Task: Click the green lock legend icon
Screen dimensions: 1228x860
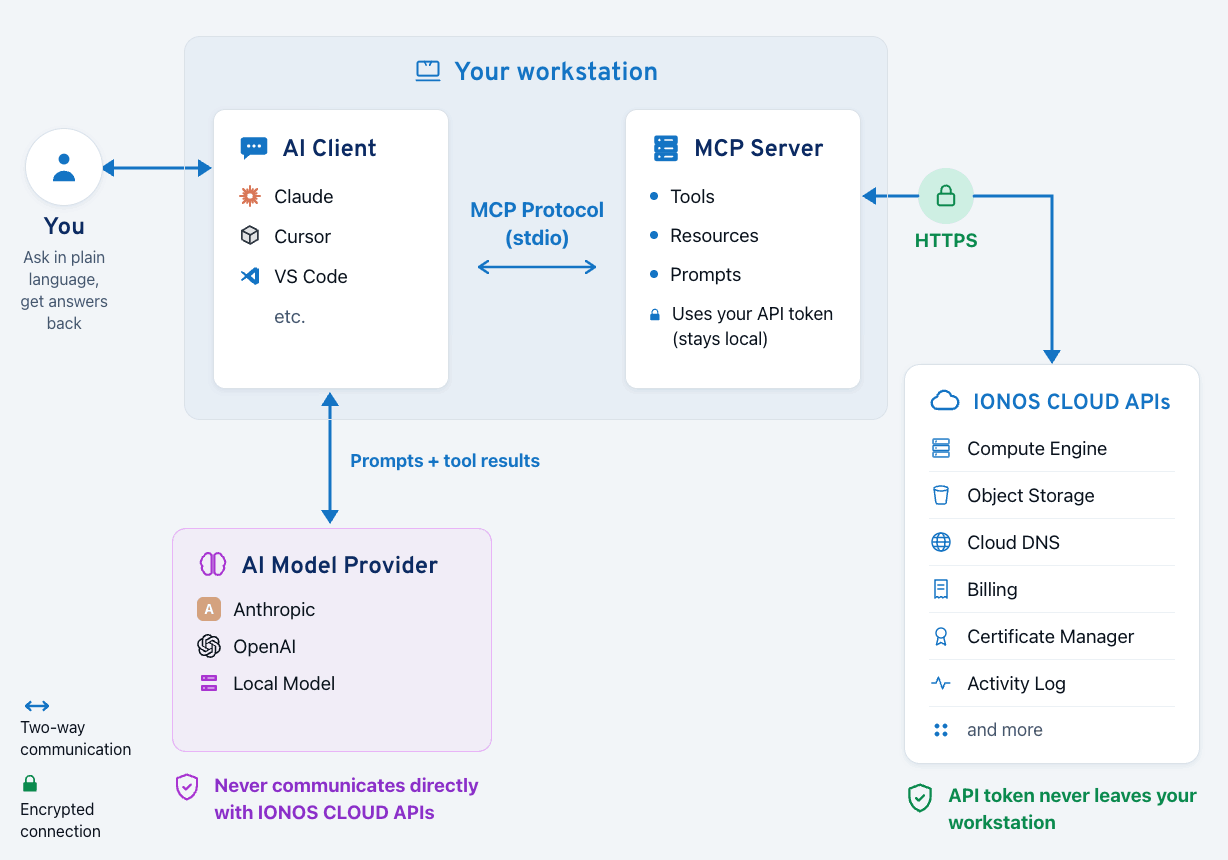Action: tap(30, 783)
